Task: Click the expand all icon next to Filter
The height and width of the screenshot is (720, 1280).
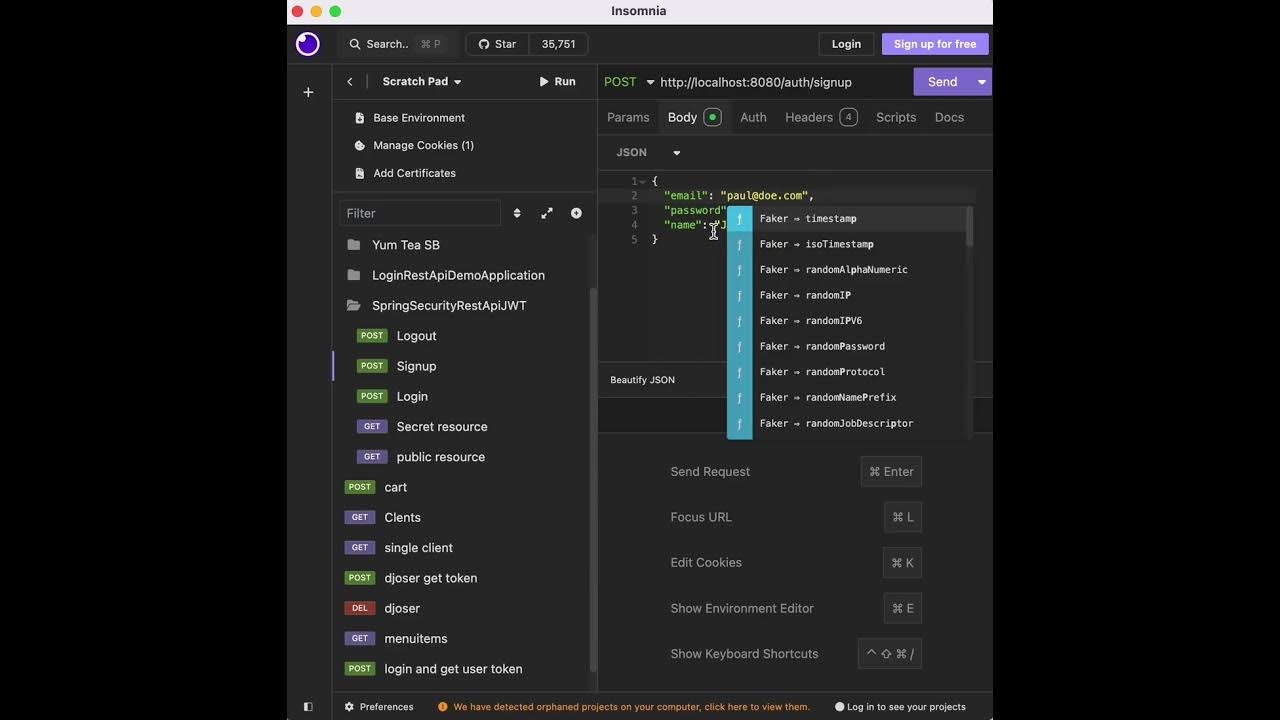Action: pos(547,213)
